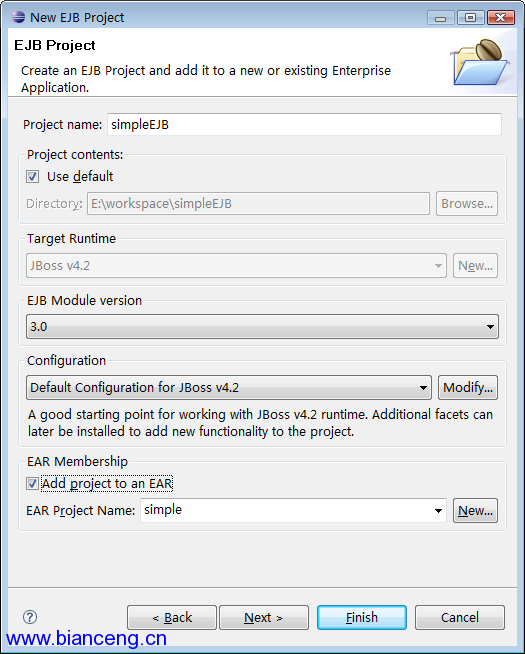Click the Eclipse icon in title bar

pos(18,17)
